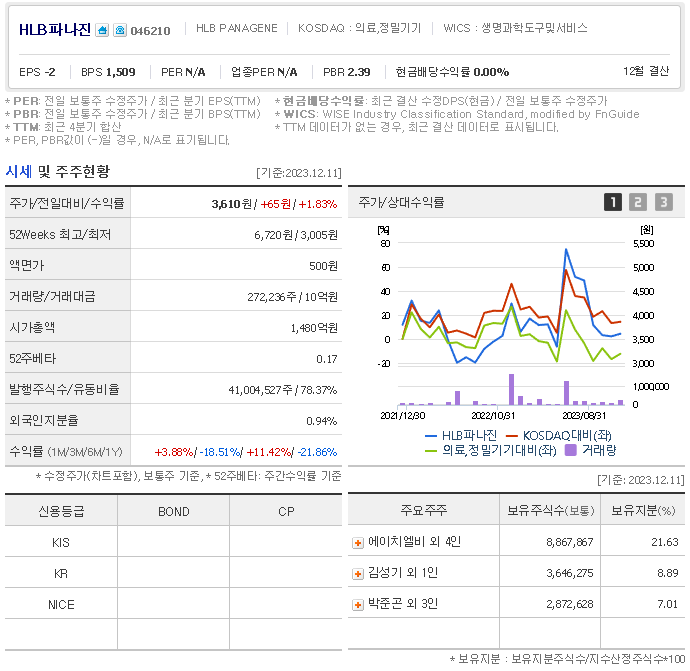
Task: Click the WICS : 생명과학도구및서비스 label
Action: [x=515, y=28]
